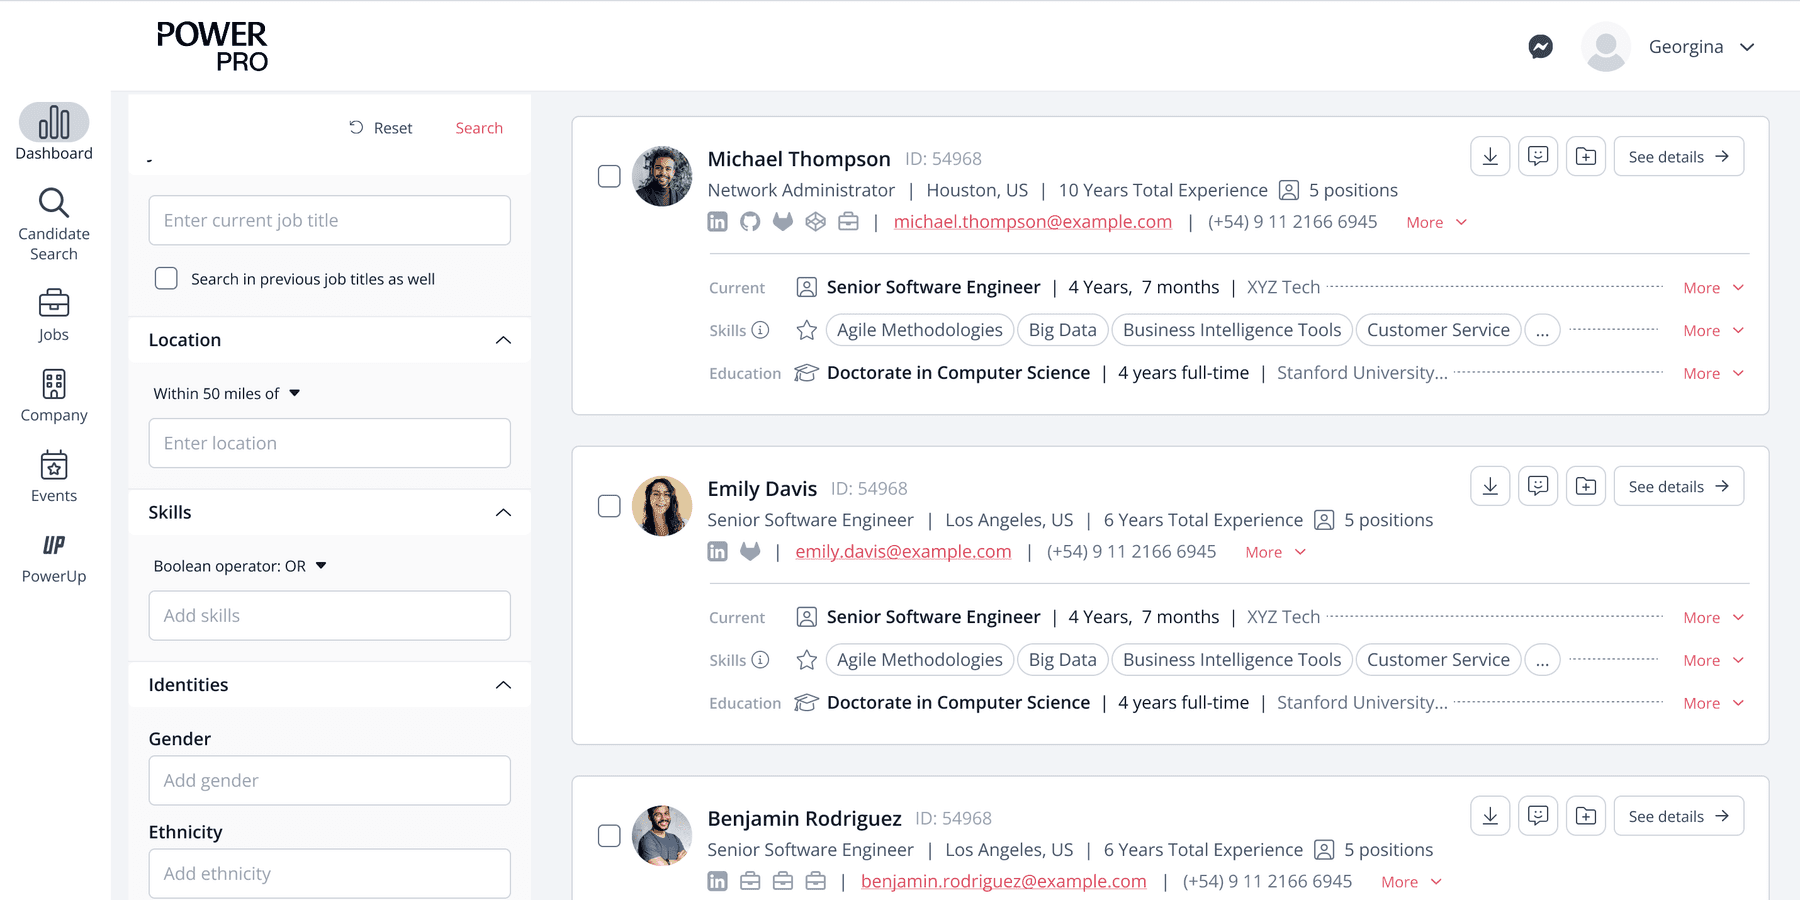Open Georgina account dropdown arrow

1747,47
